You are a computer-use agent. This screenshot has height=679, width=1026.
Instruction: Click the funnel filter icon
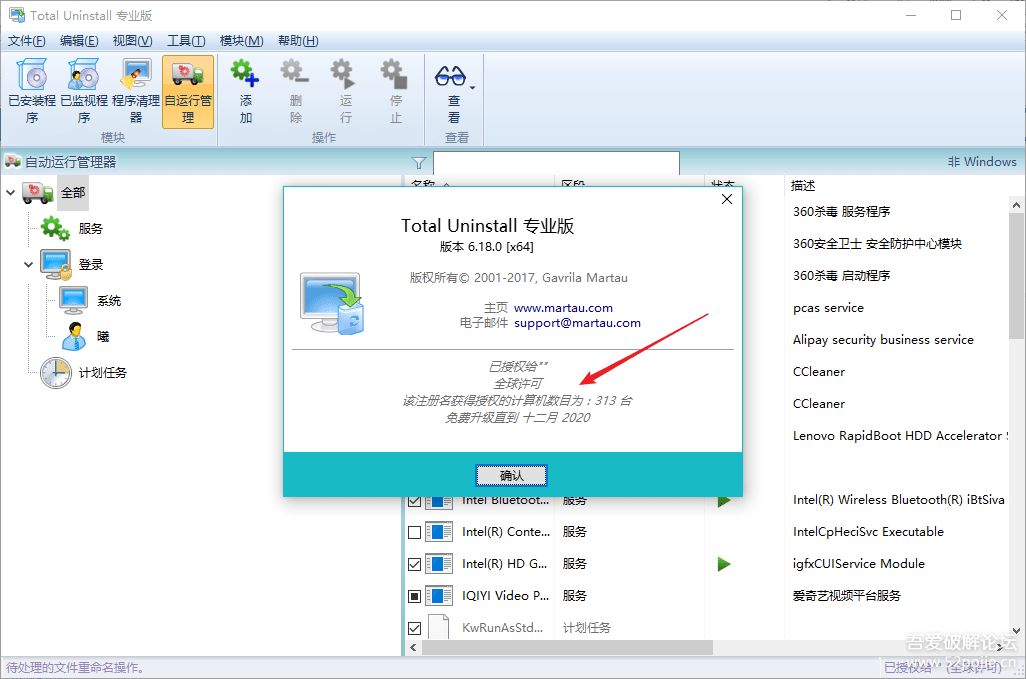coord(419,163)
